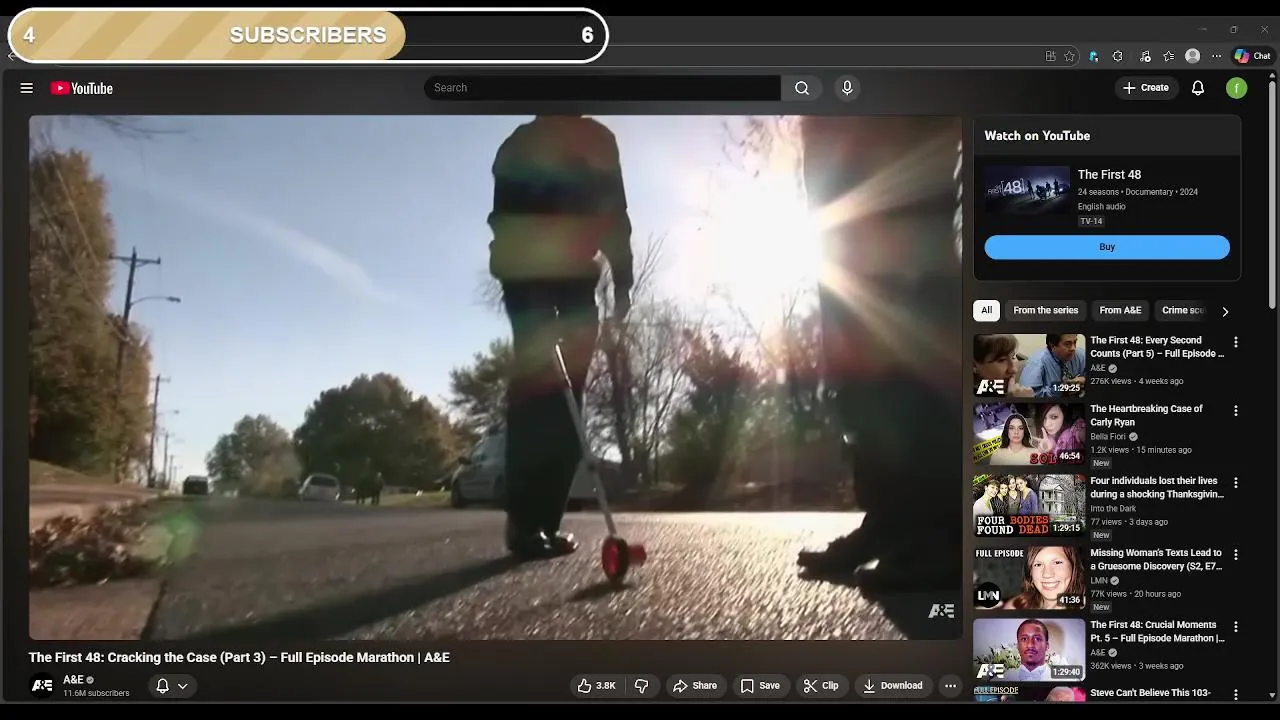The height and width of the screenshot is (720, 1280).
Task: Open Bella Fiori channel name
Action: pyautogui.click(x=1108, y=437)
